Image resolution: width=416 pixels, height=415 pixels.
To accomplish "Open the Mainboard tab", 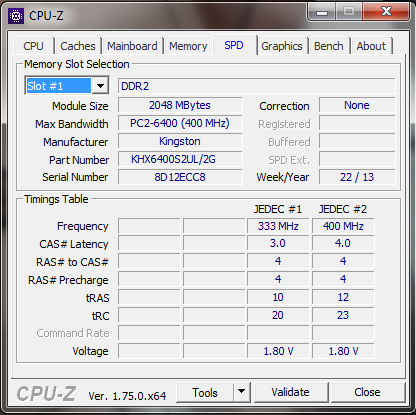I will (132, 46).
